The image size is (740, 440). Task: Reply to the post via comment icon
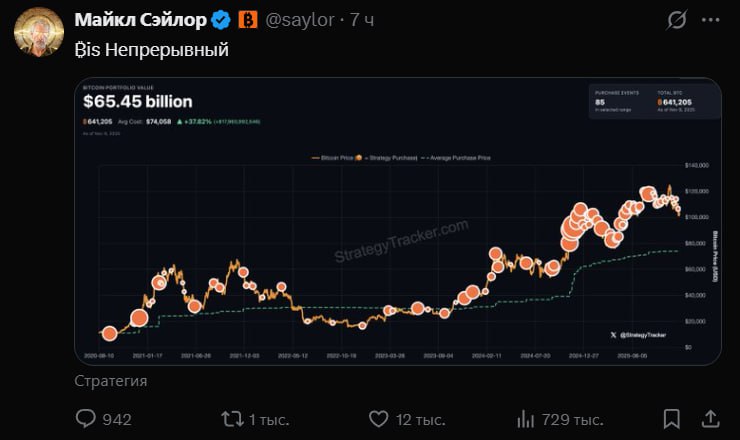(87, 418)
